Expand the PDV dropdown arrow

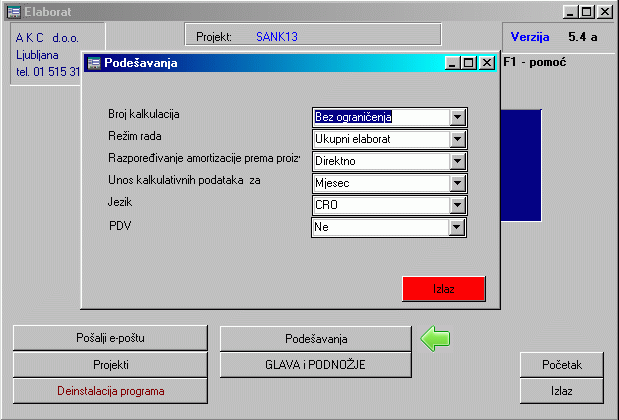(456, 227)
